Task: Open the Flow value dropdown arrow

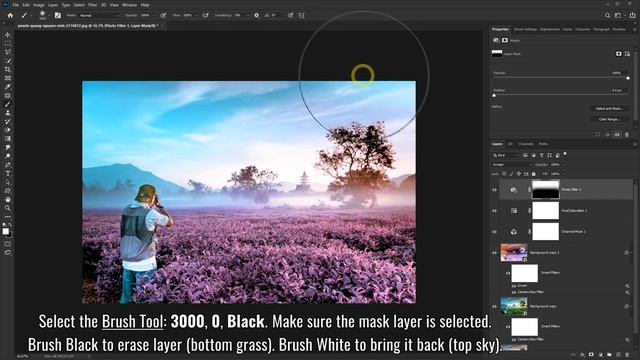Action: tap(197, 16)
